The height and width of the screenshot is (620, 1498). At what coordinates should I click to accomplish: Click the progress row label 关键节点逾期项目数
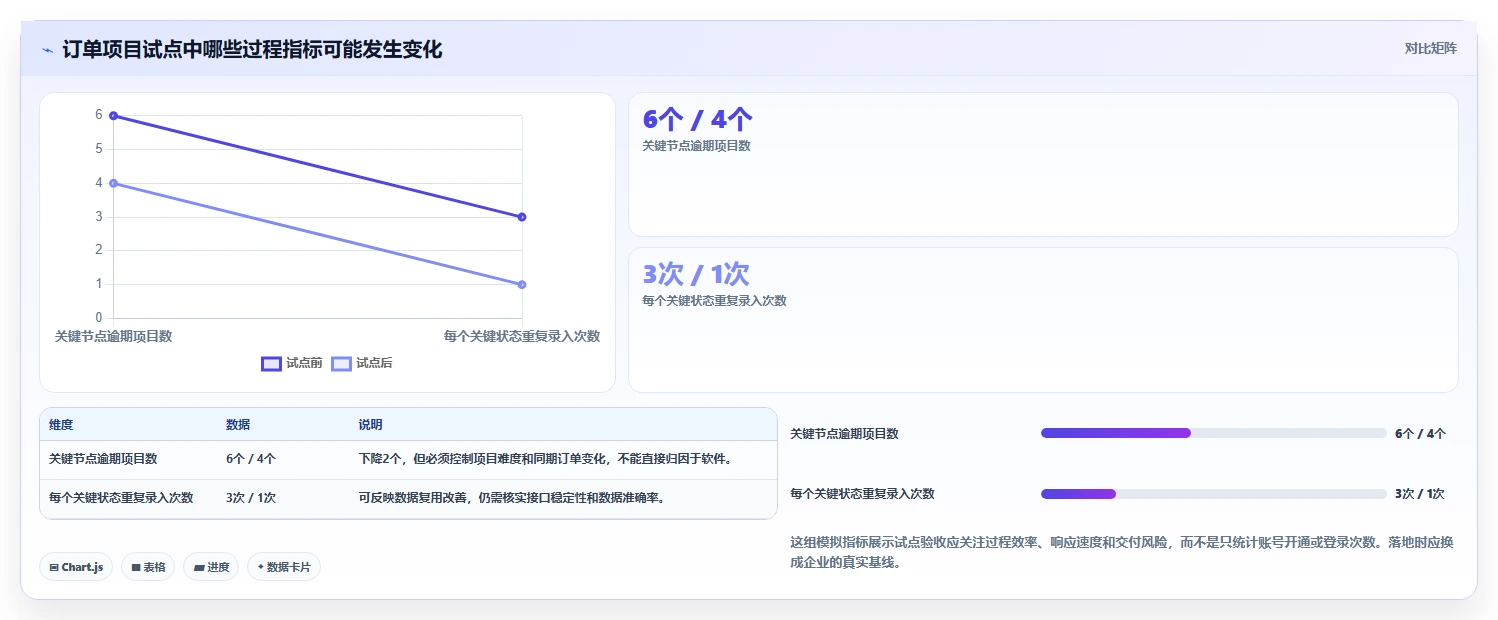[x=844, y=434]
